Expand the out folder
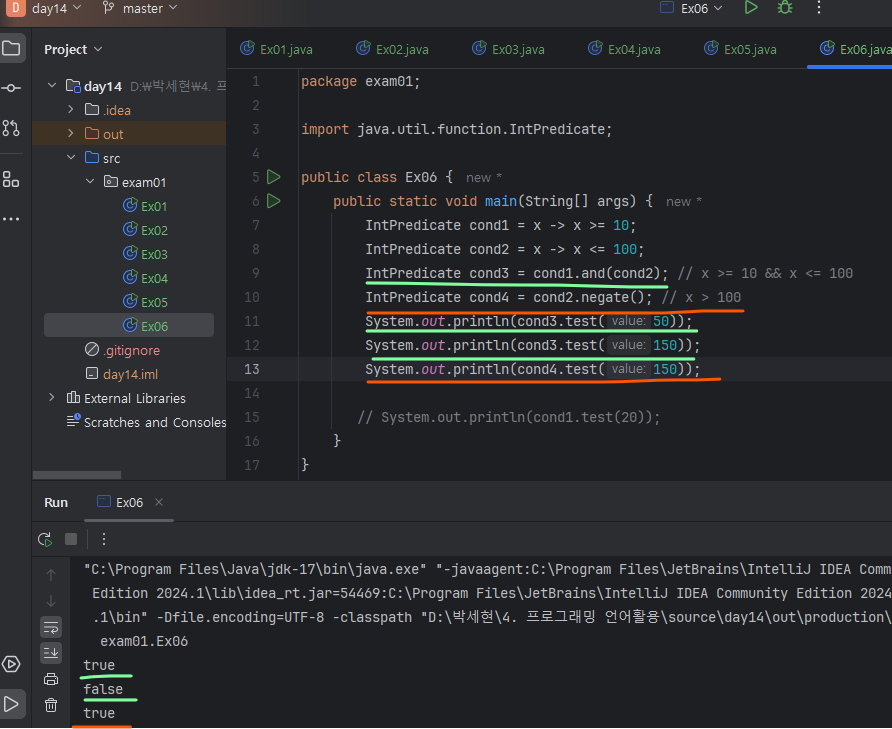Image resolution: width=892 pixels, height=729 pixels. (x=71, y=133)
